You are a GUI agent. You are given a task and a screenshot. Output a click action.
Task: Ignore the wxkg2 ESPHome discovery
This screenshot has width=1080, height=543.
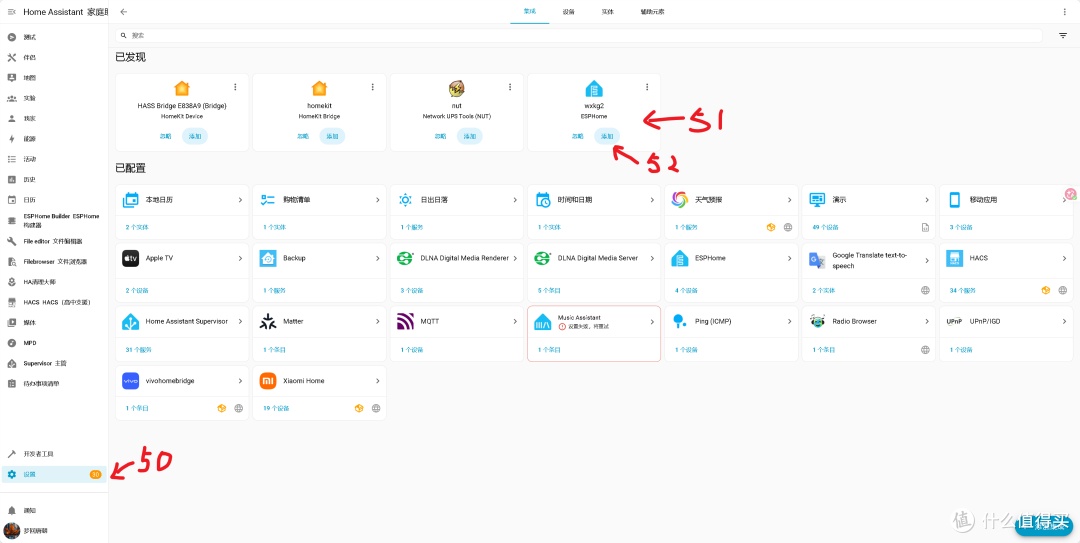(577, 136)
